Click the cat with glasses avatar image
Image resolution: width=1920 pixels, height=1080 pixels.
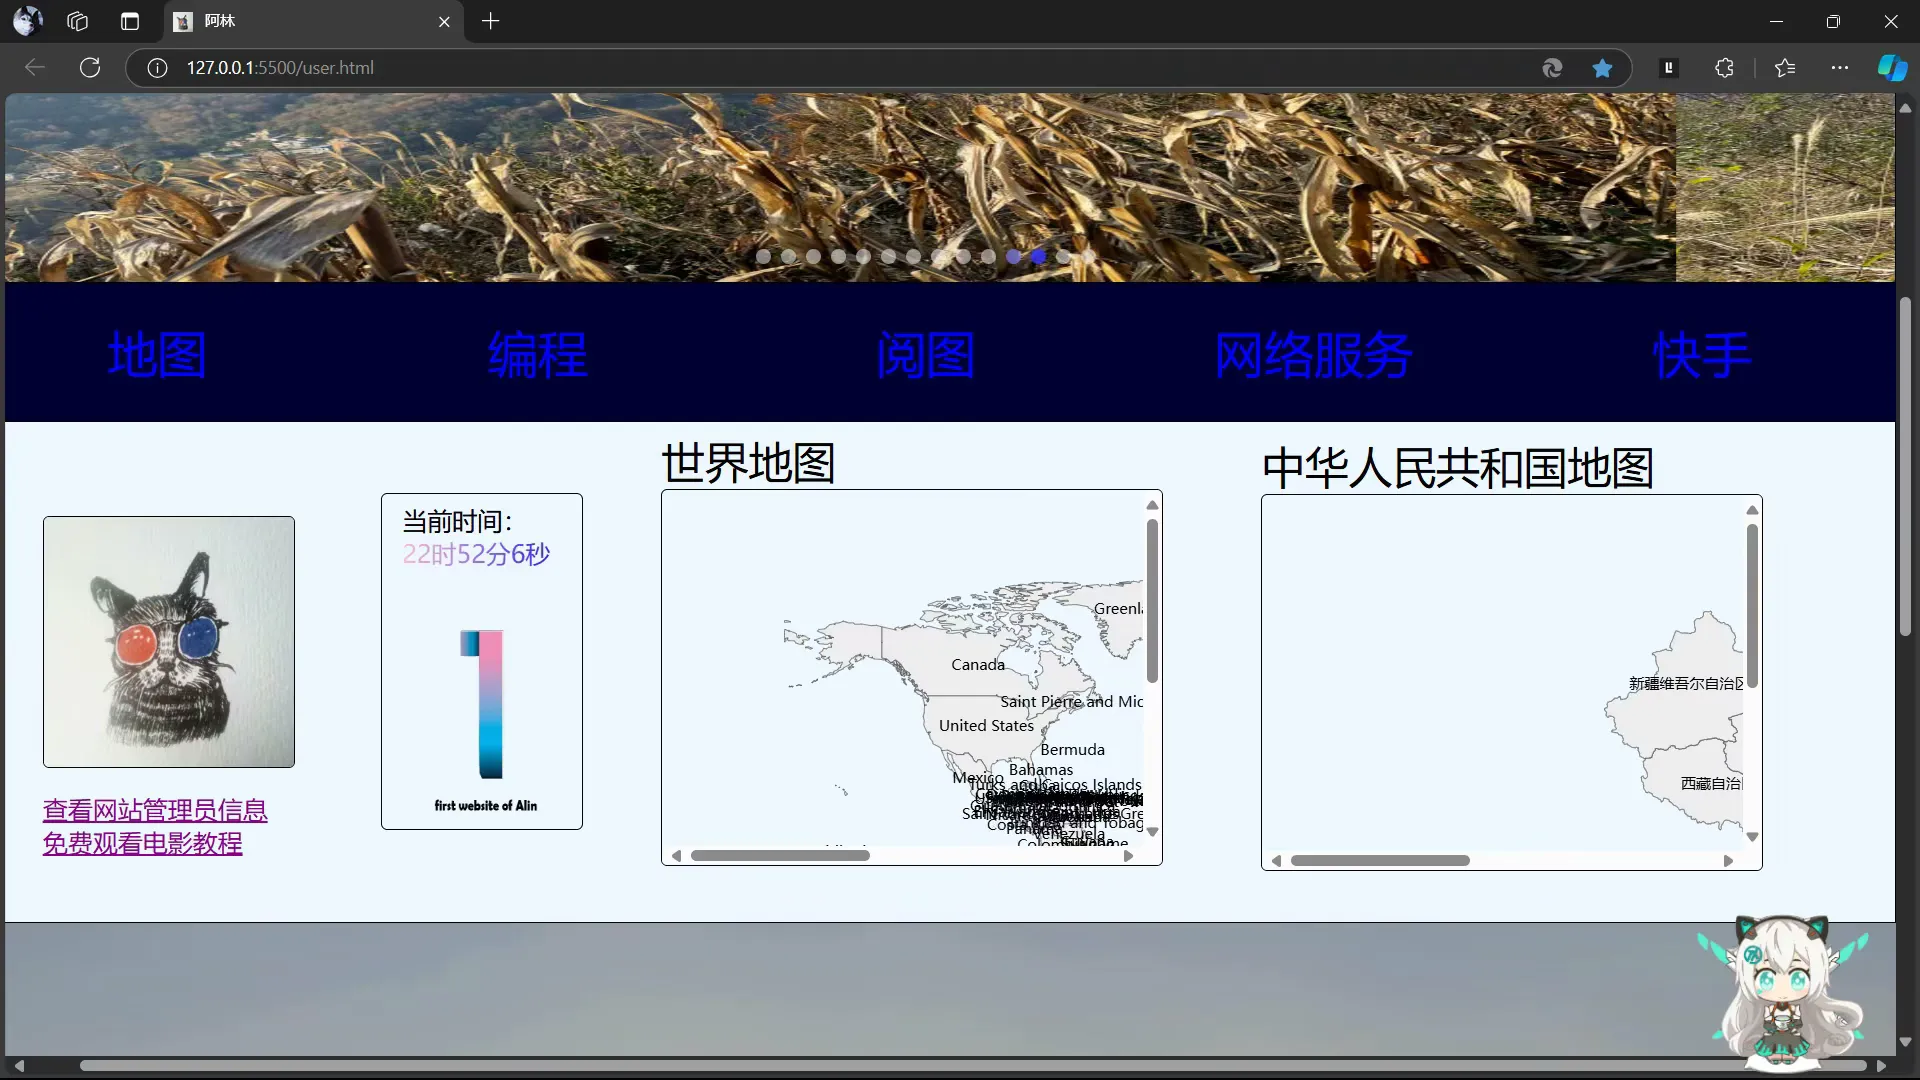[169, 642]
